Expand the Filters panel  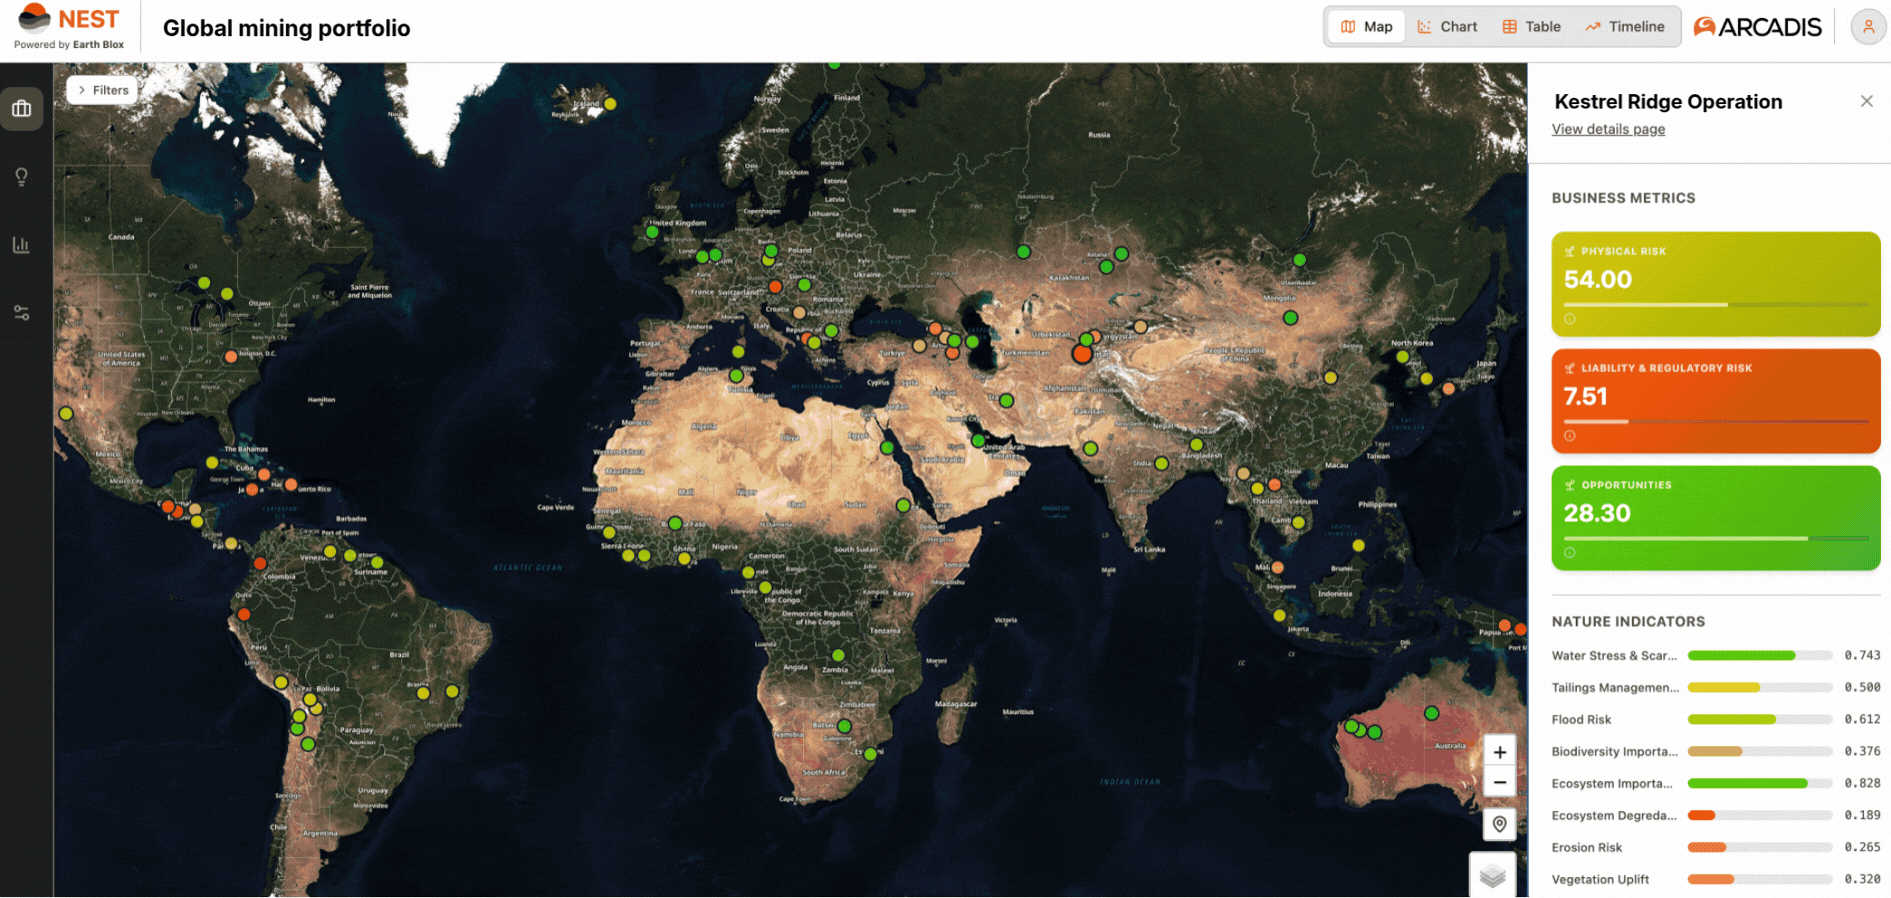[x=103, y=90]
